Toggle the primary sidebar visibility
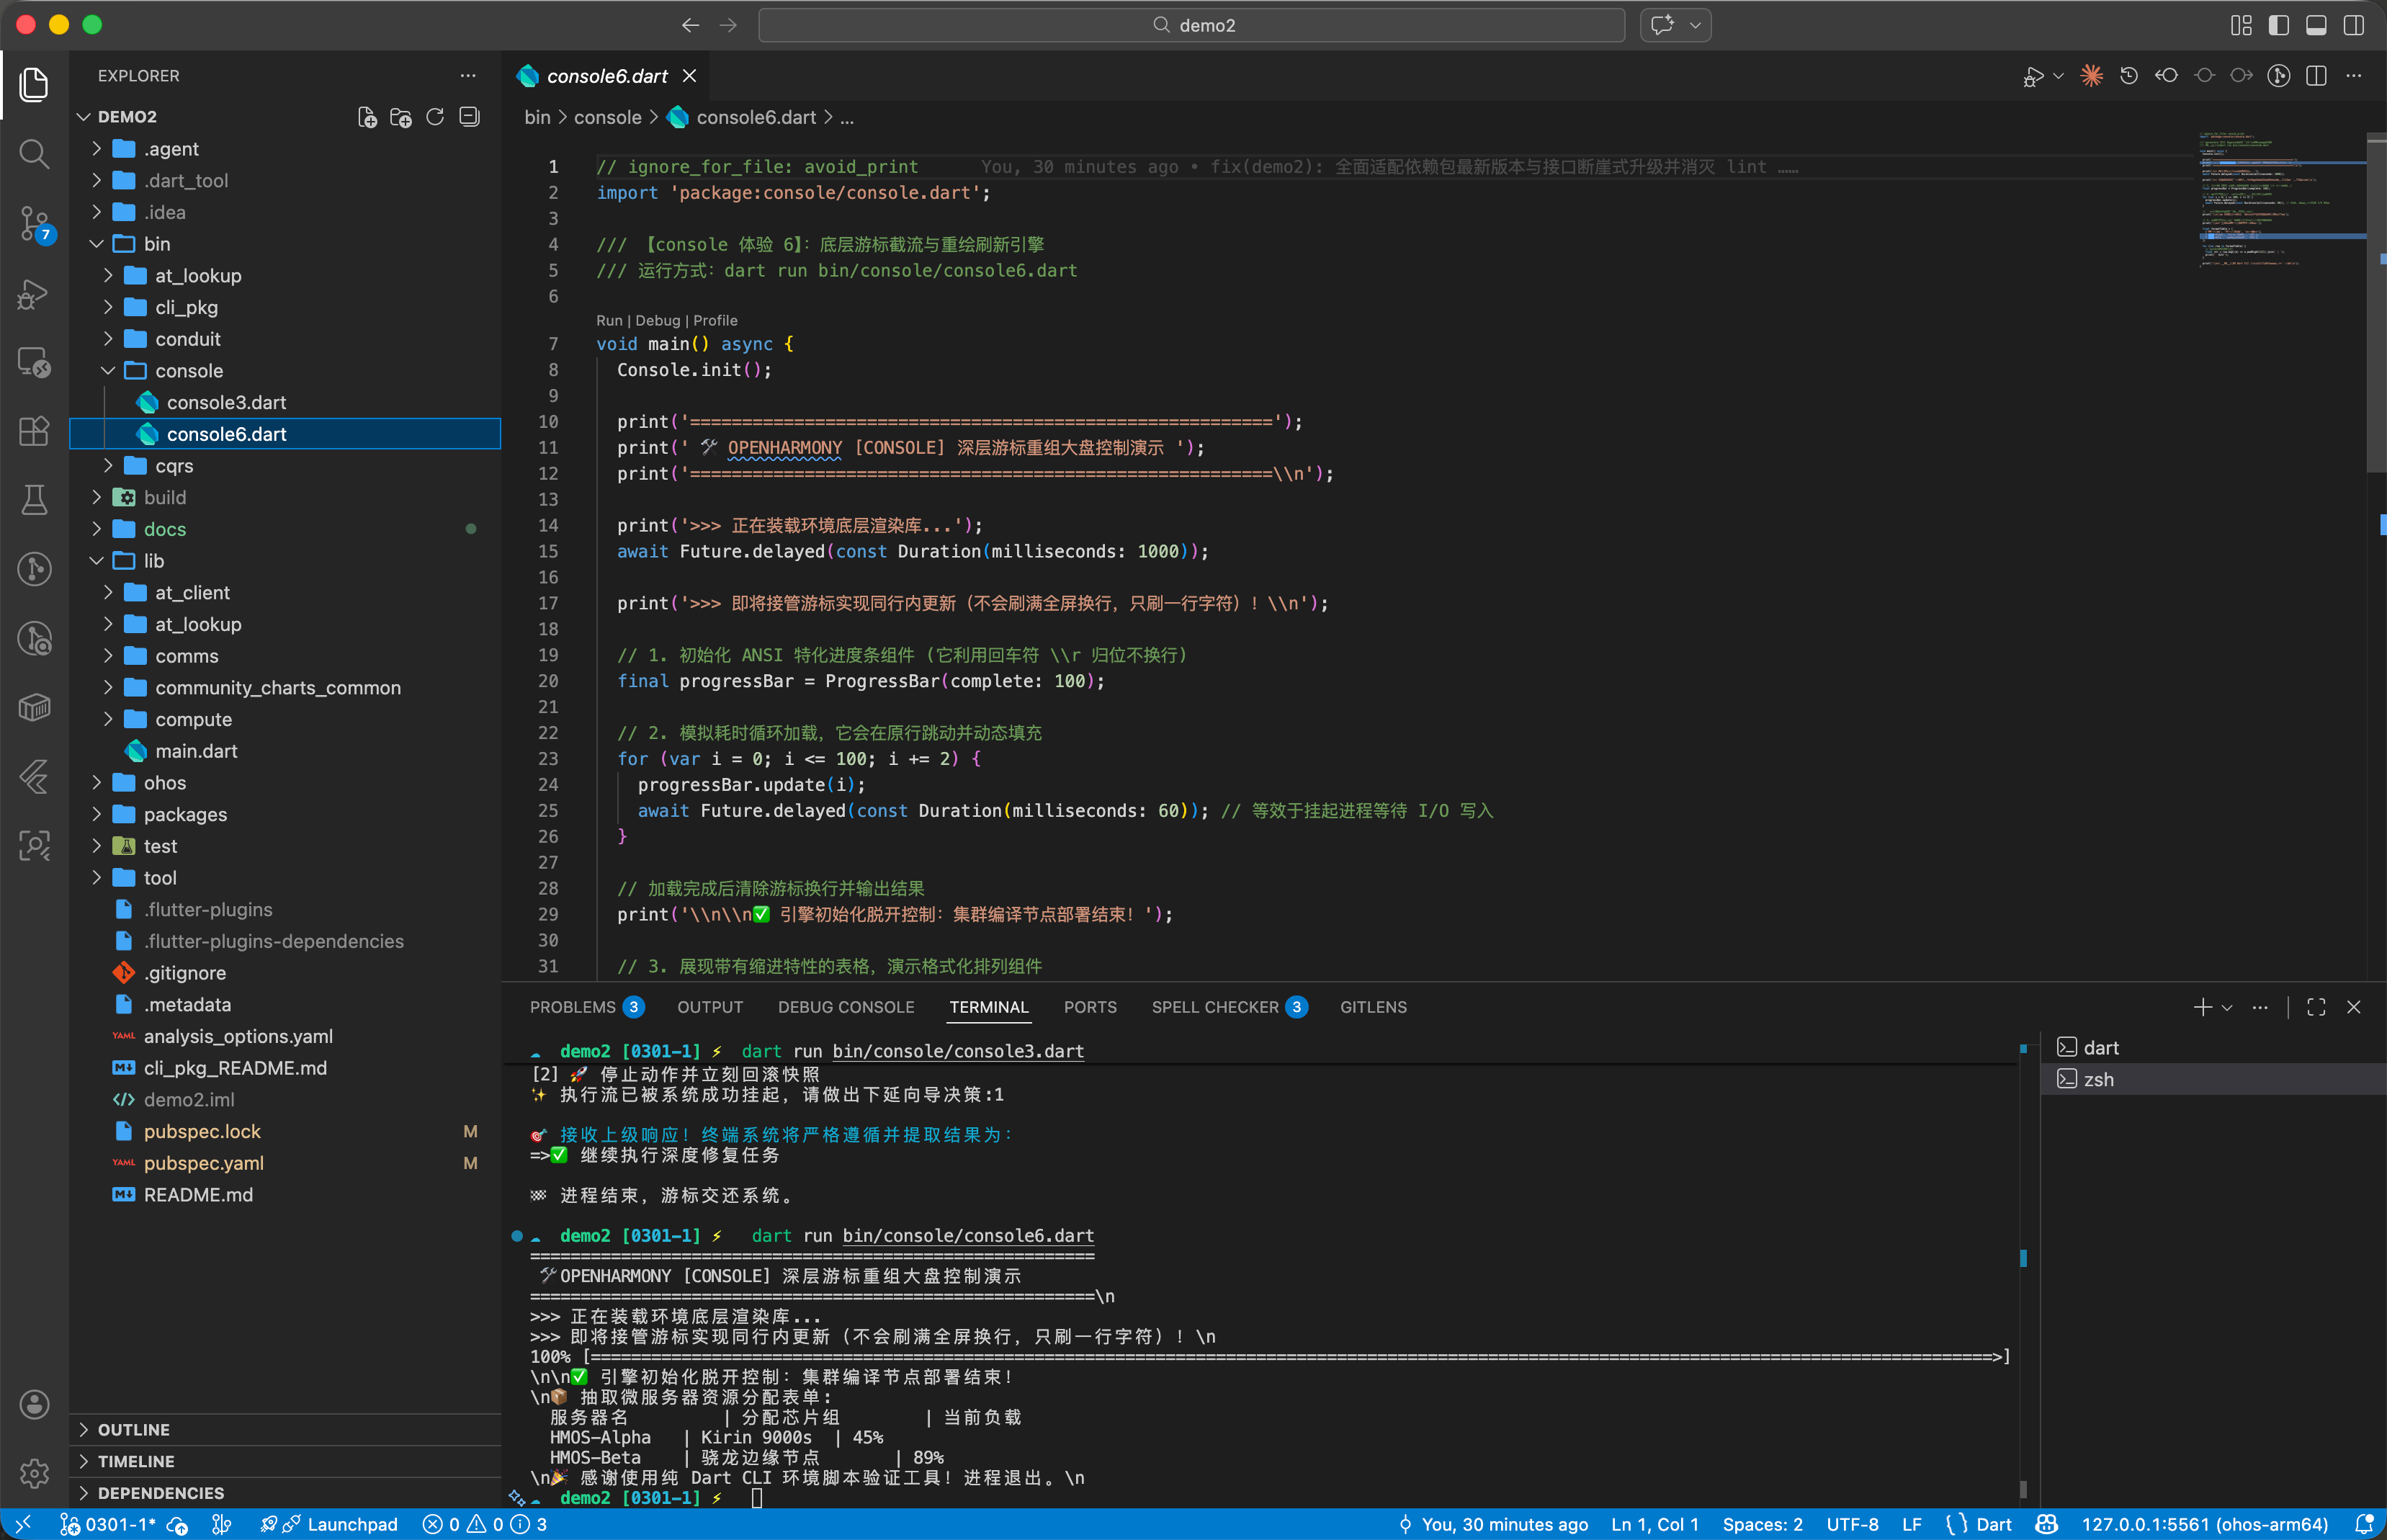 (x=2278, y=25)
